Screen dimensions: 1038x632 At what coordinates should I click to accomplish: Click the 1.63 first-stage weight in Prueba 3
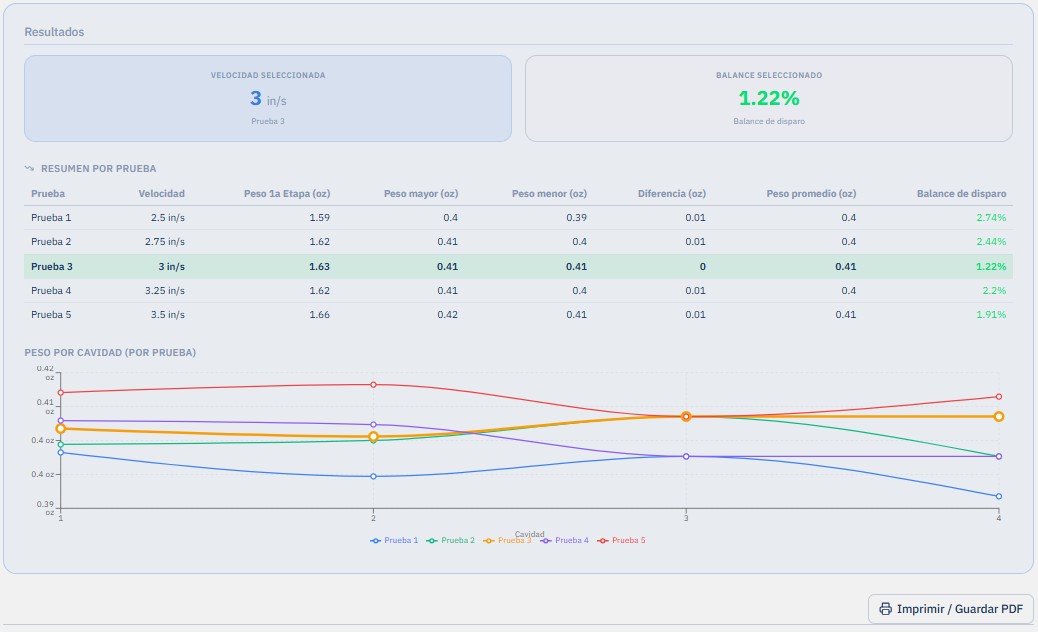(320, 267)
